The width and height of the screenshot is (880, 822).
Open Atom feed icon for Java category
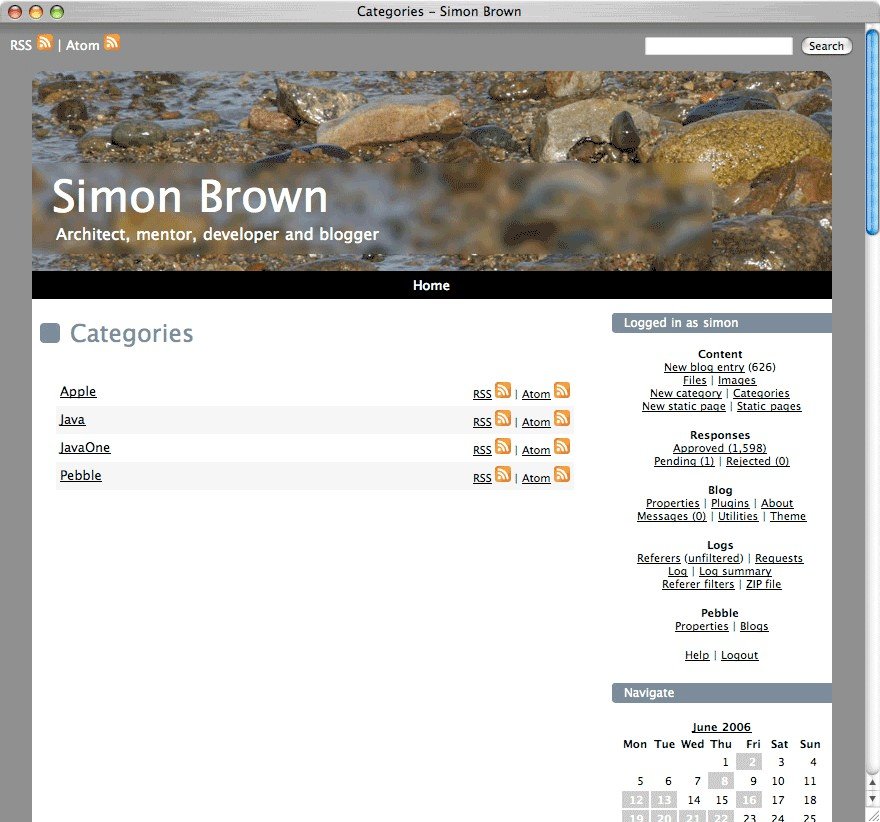coord(562,418)
